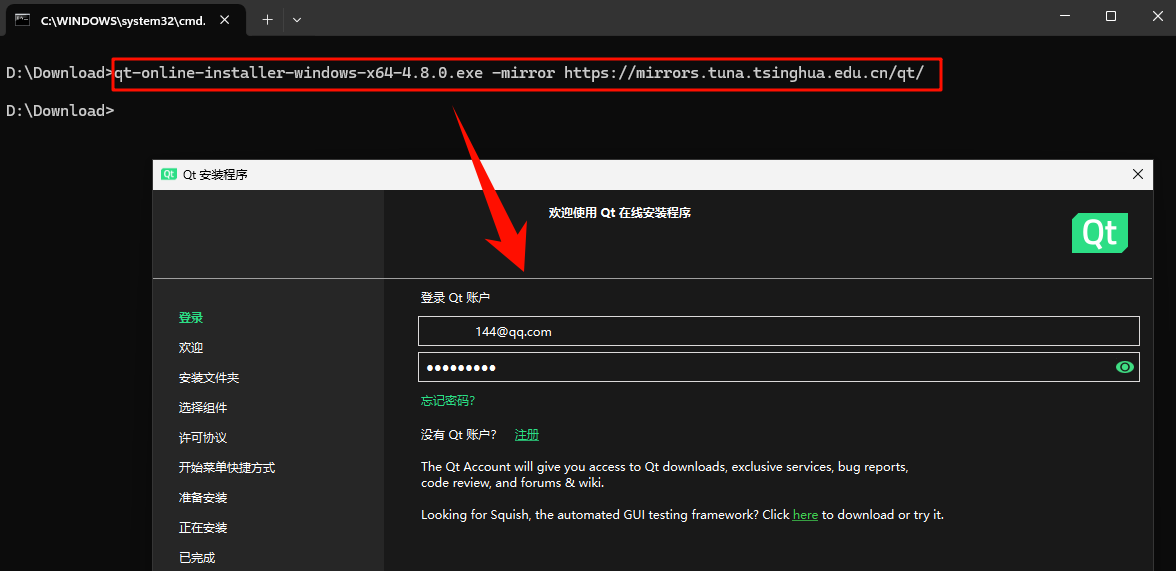This screenshot has height=571, width=1176.
Task: Select the 正在安装 step in sidebar
Action: point(202,527)
